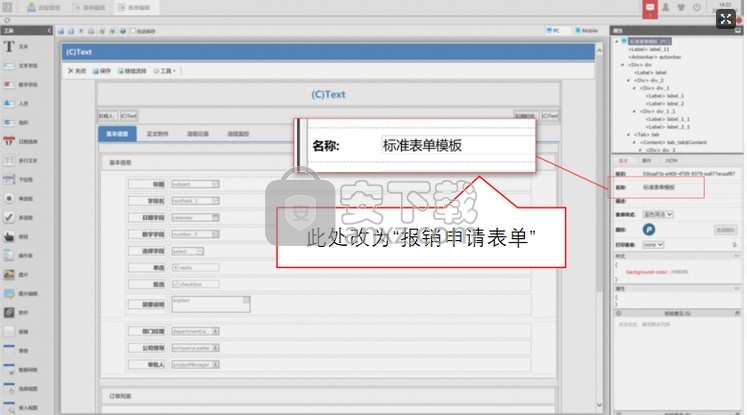Choose the checkmark multi-select (多选框) tool
Screen dimensions: 747x415
[9, 217]
